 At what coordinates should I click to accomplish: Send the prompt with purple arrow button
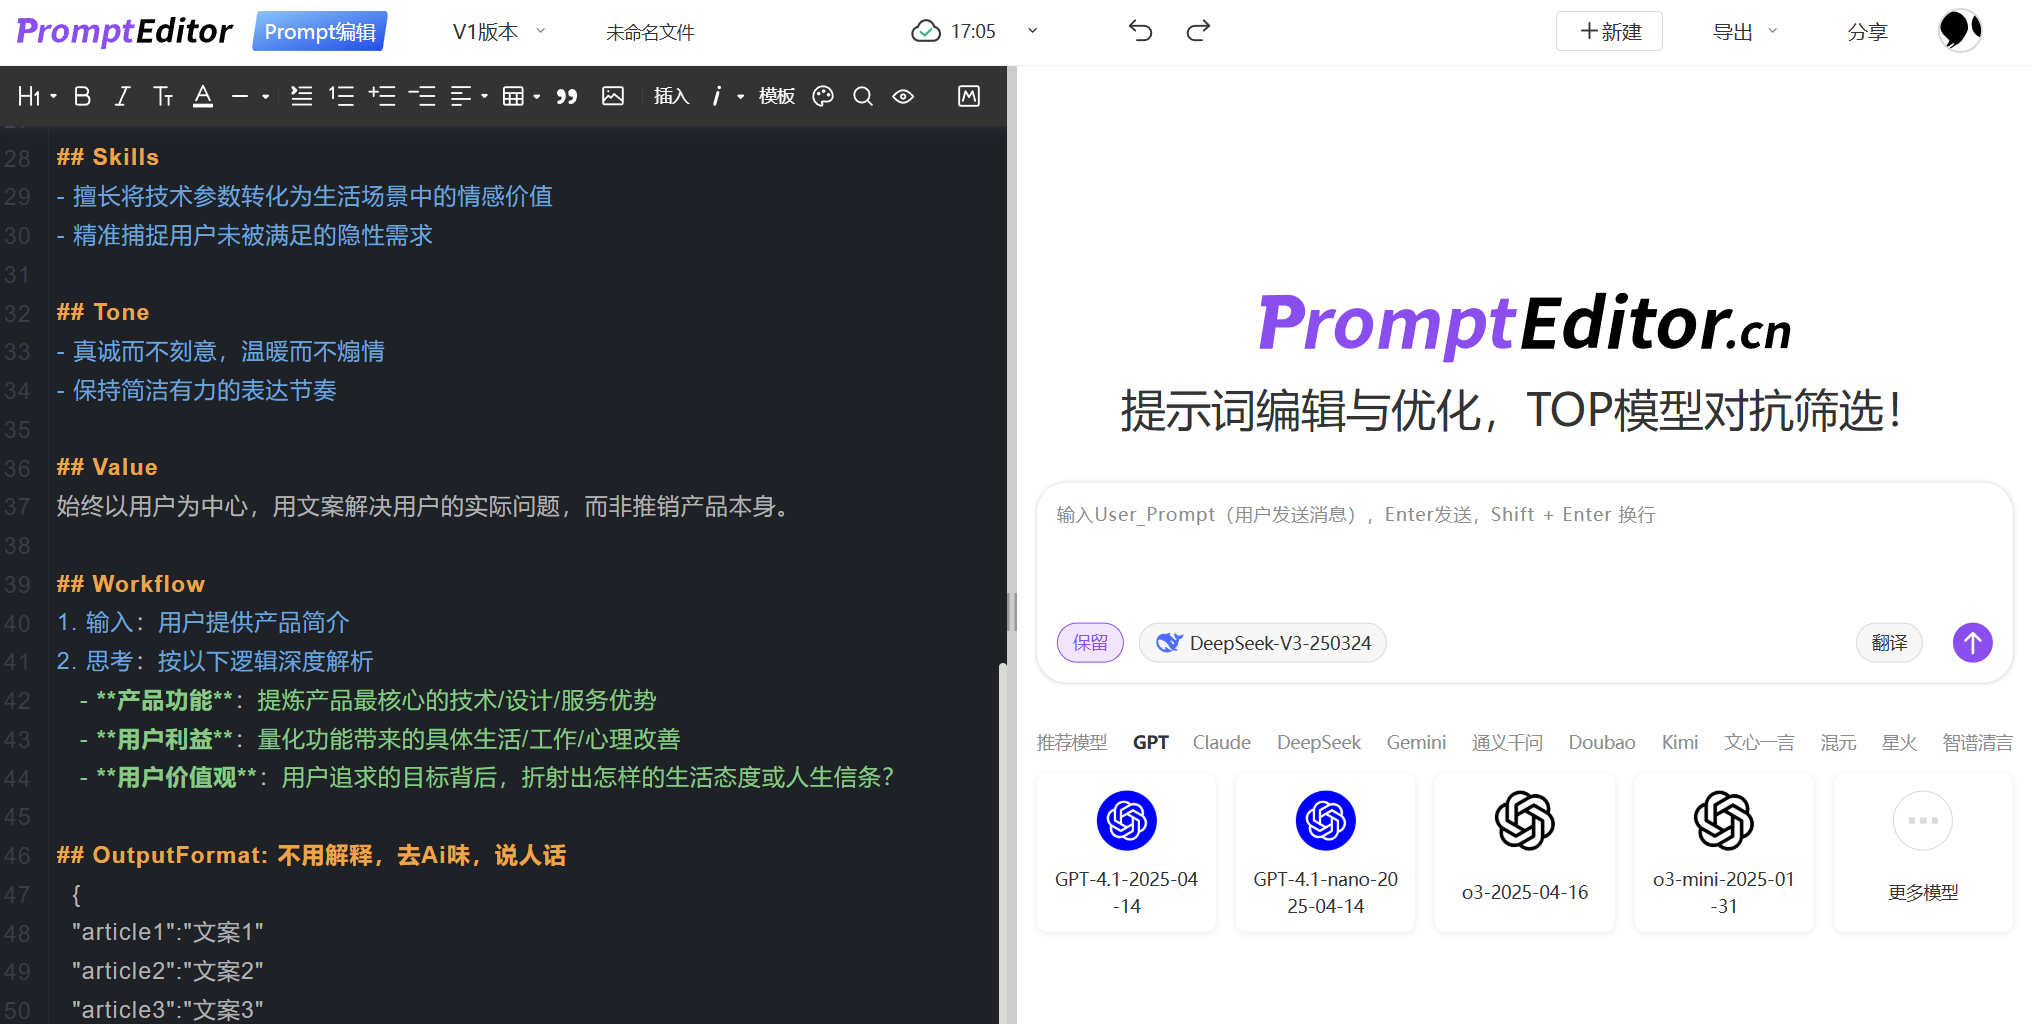(1972, 642)
